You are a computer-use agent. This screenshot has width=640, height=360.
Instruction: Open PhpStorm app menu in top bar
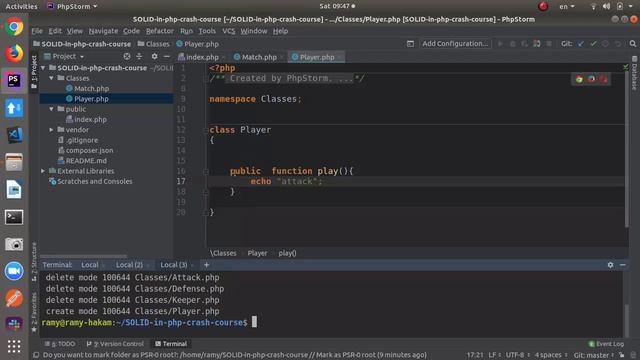click(73, 6)
